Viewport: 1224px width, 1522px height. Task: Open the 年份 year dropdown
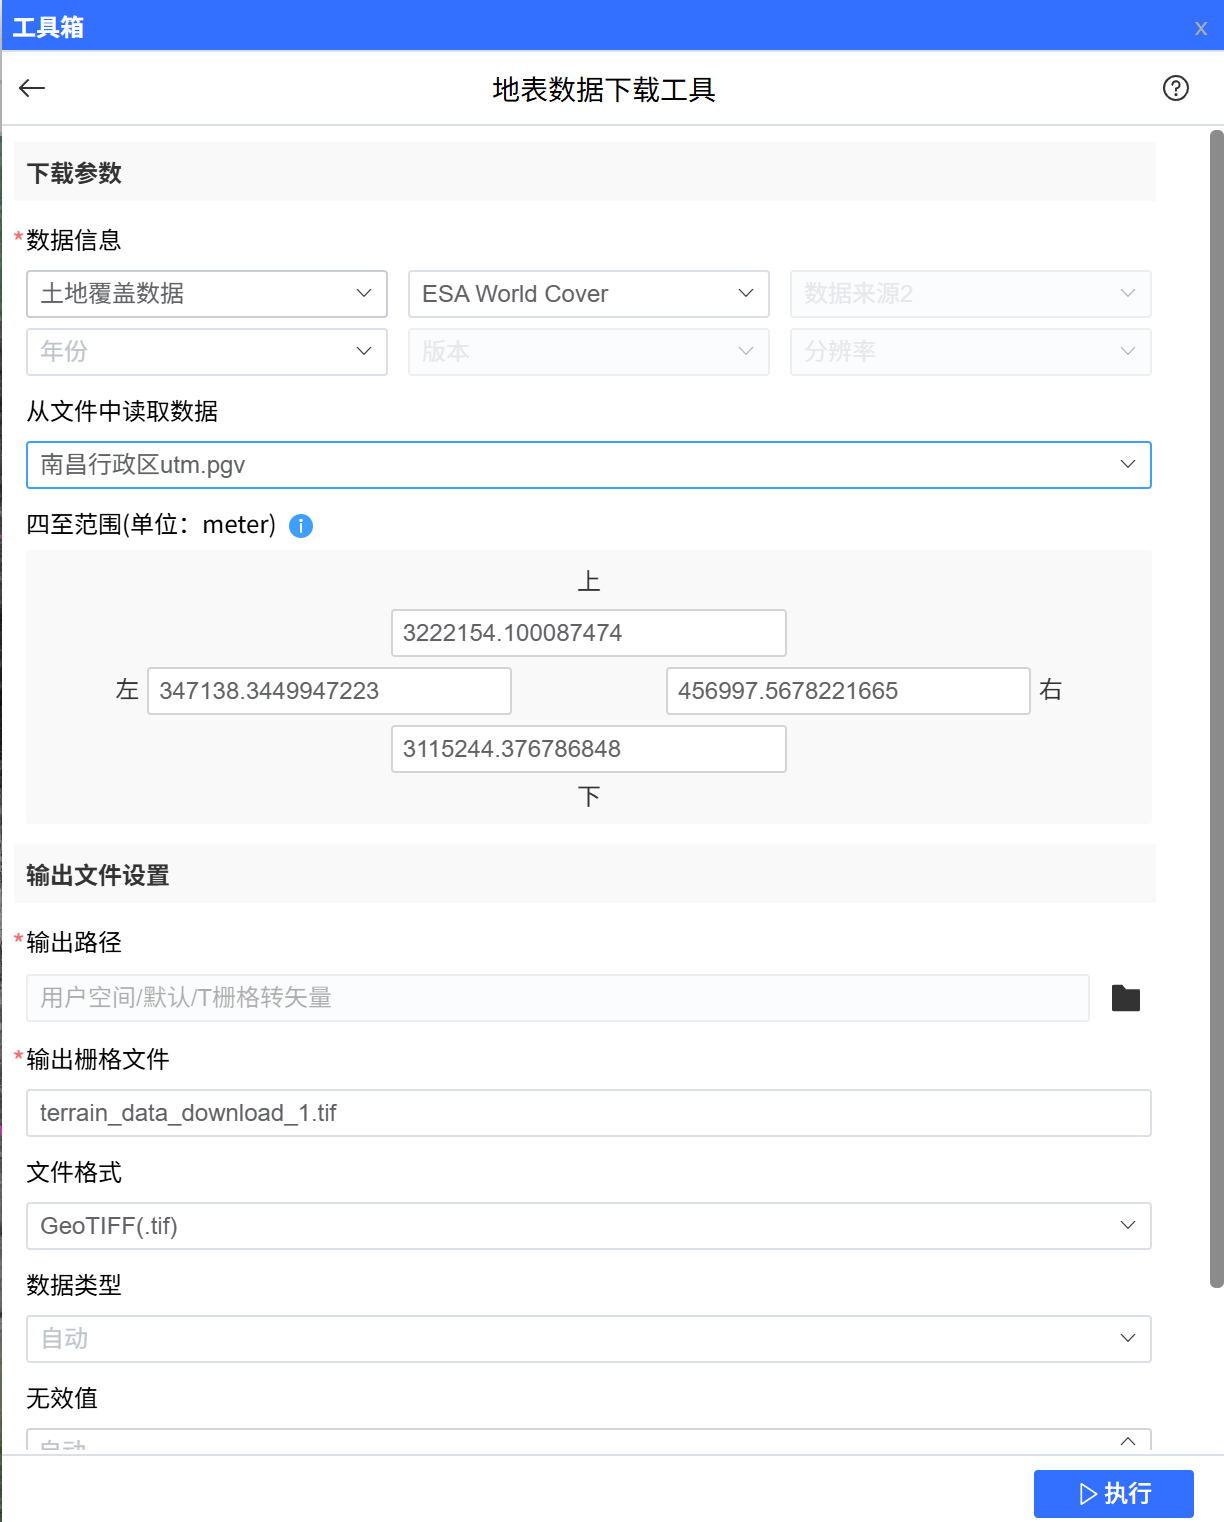click(x=206, y=352)
